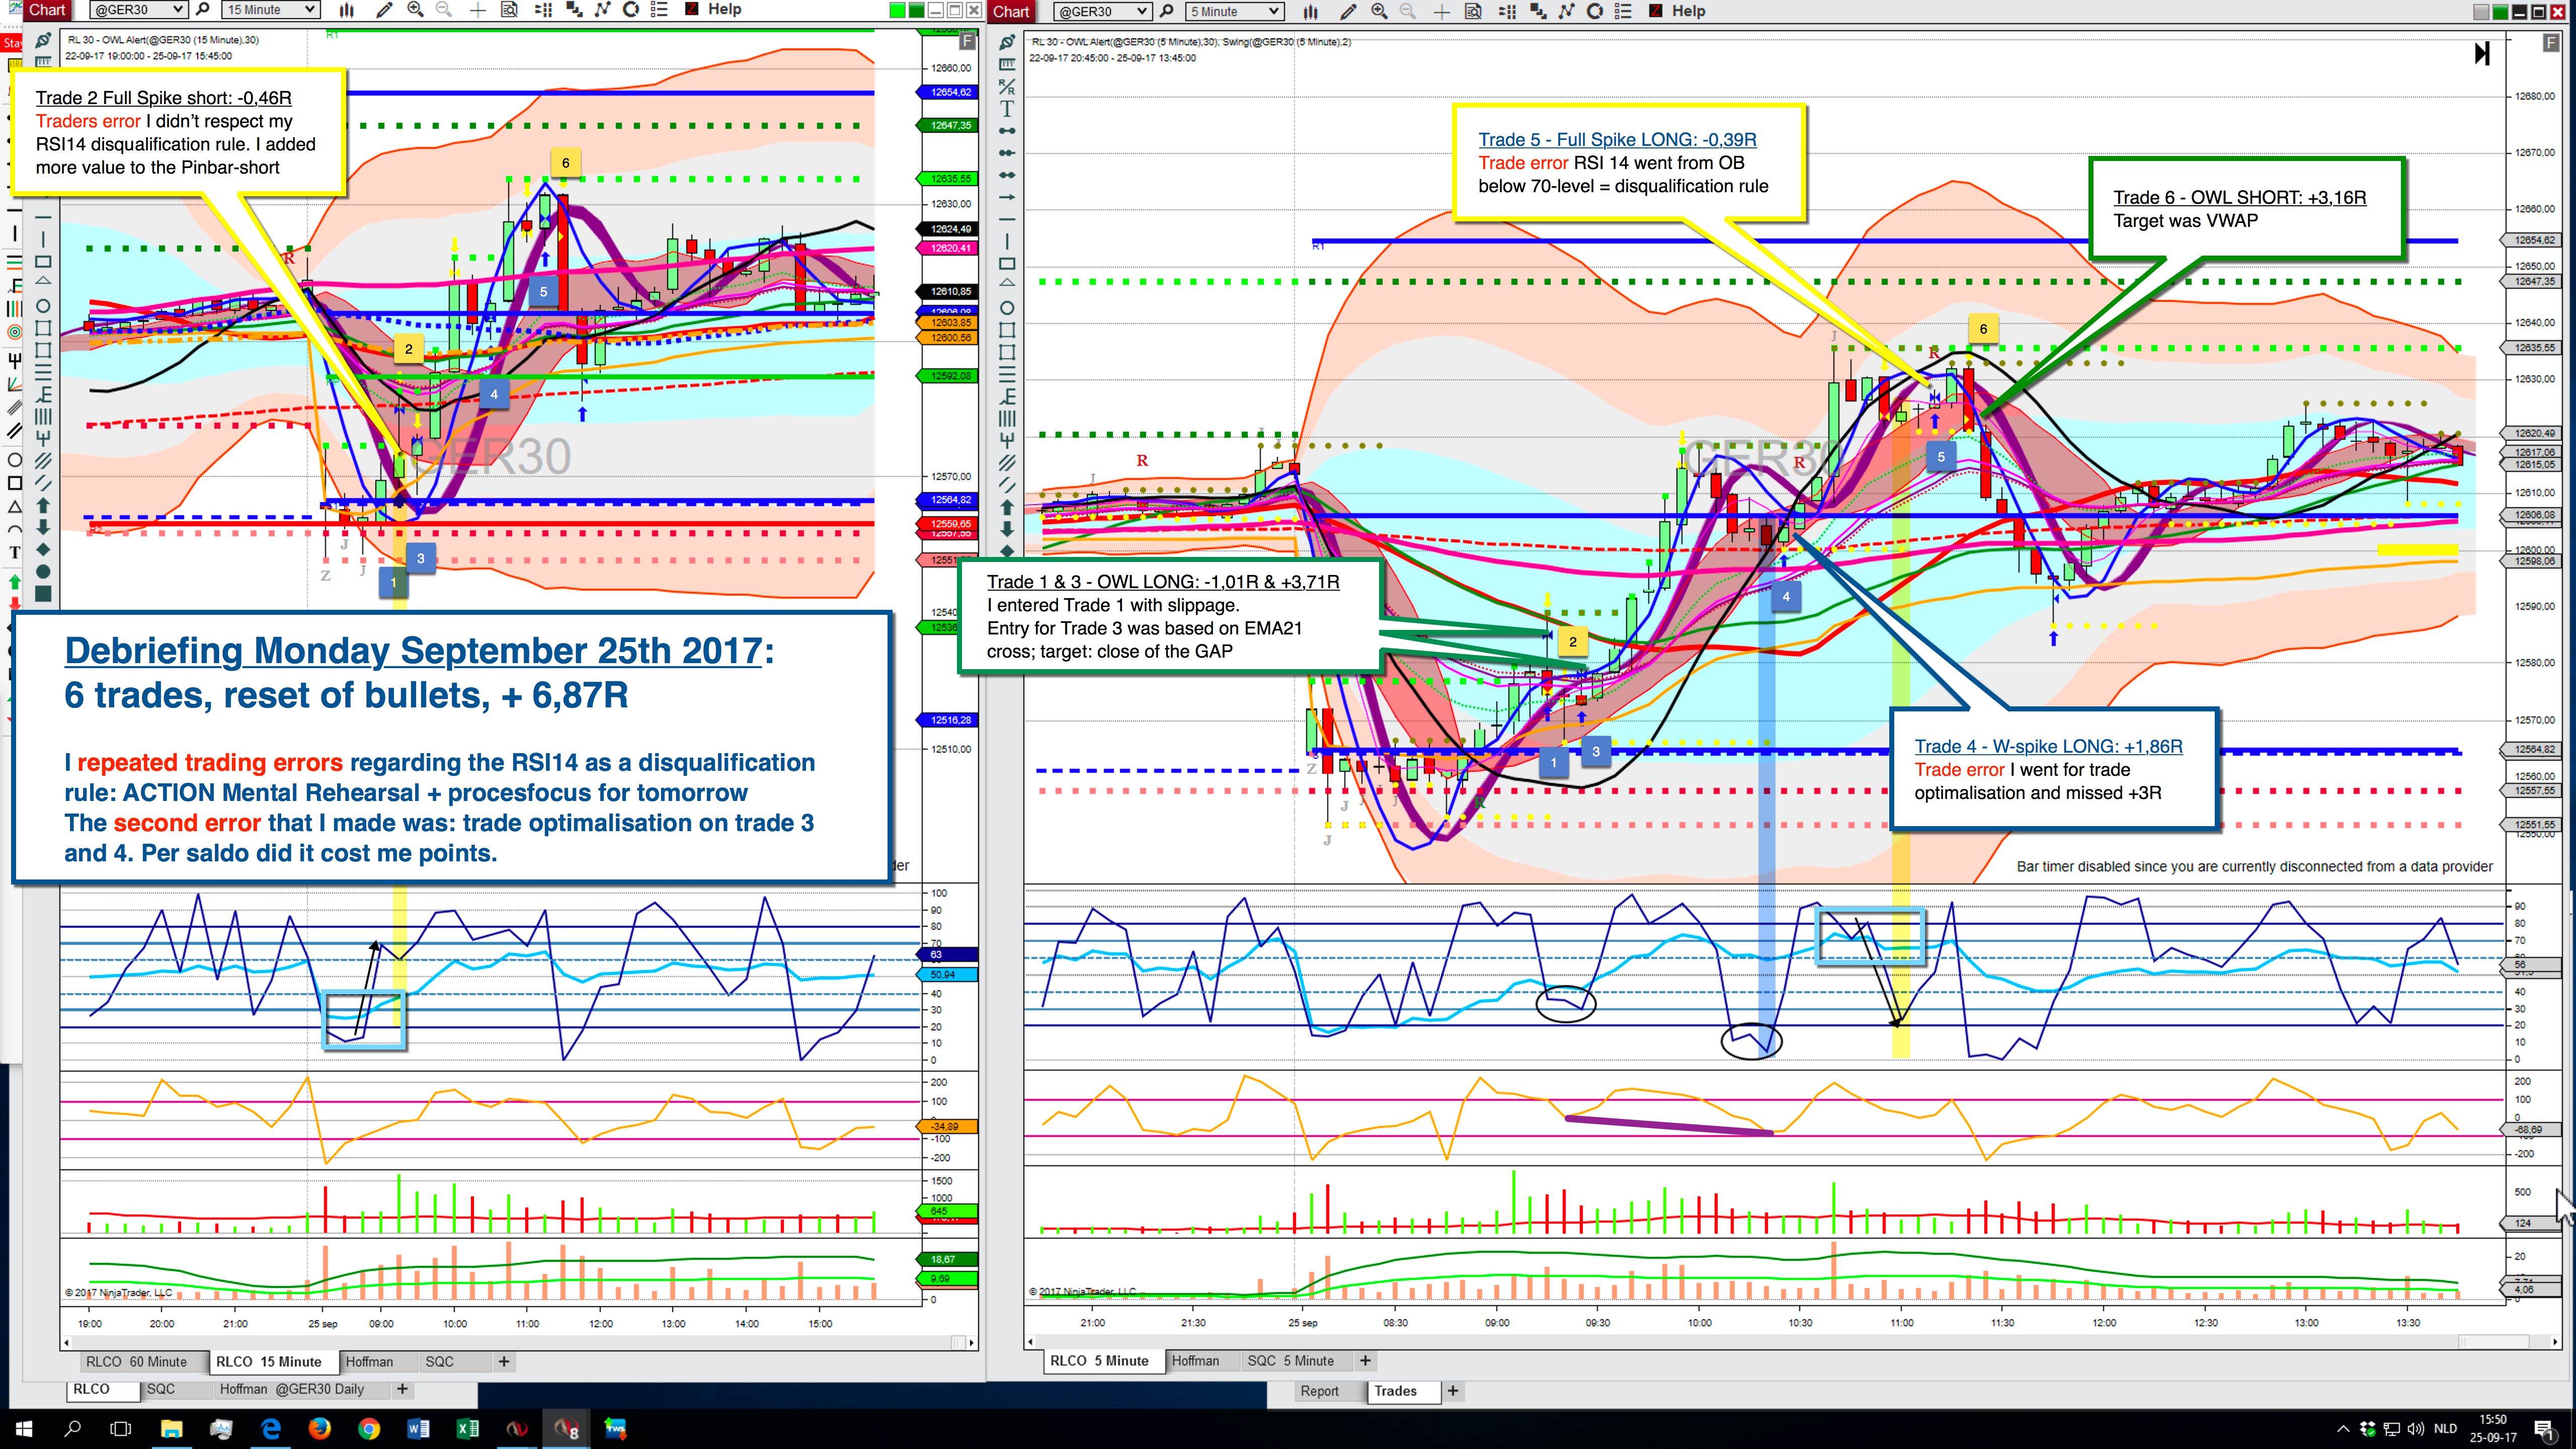Open Google Chrome from the taskbar

pos(369,1429)
